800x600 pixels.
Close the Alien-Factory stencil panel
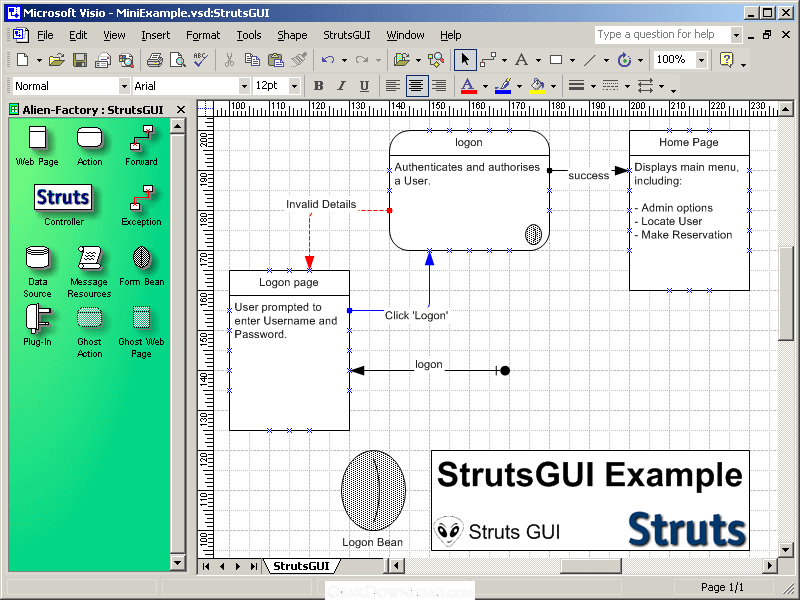tap(181, 109)
